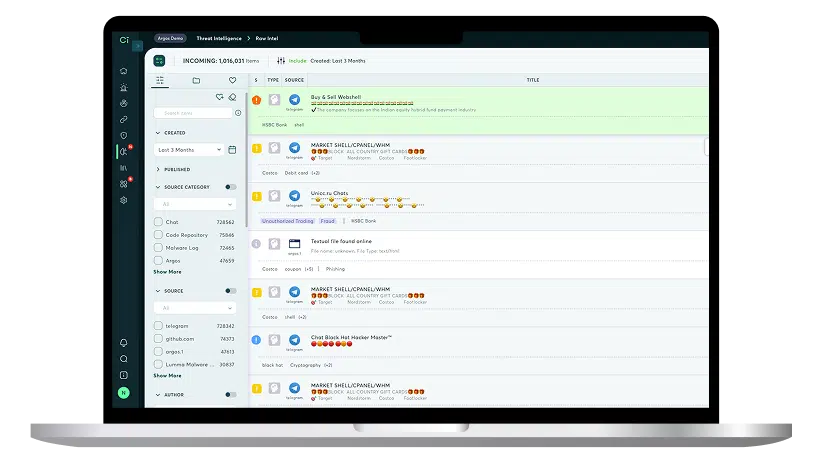This screenshot has height=463, width=823.
Task: Open notifications bell in sidebar
Action: point(124,343)
